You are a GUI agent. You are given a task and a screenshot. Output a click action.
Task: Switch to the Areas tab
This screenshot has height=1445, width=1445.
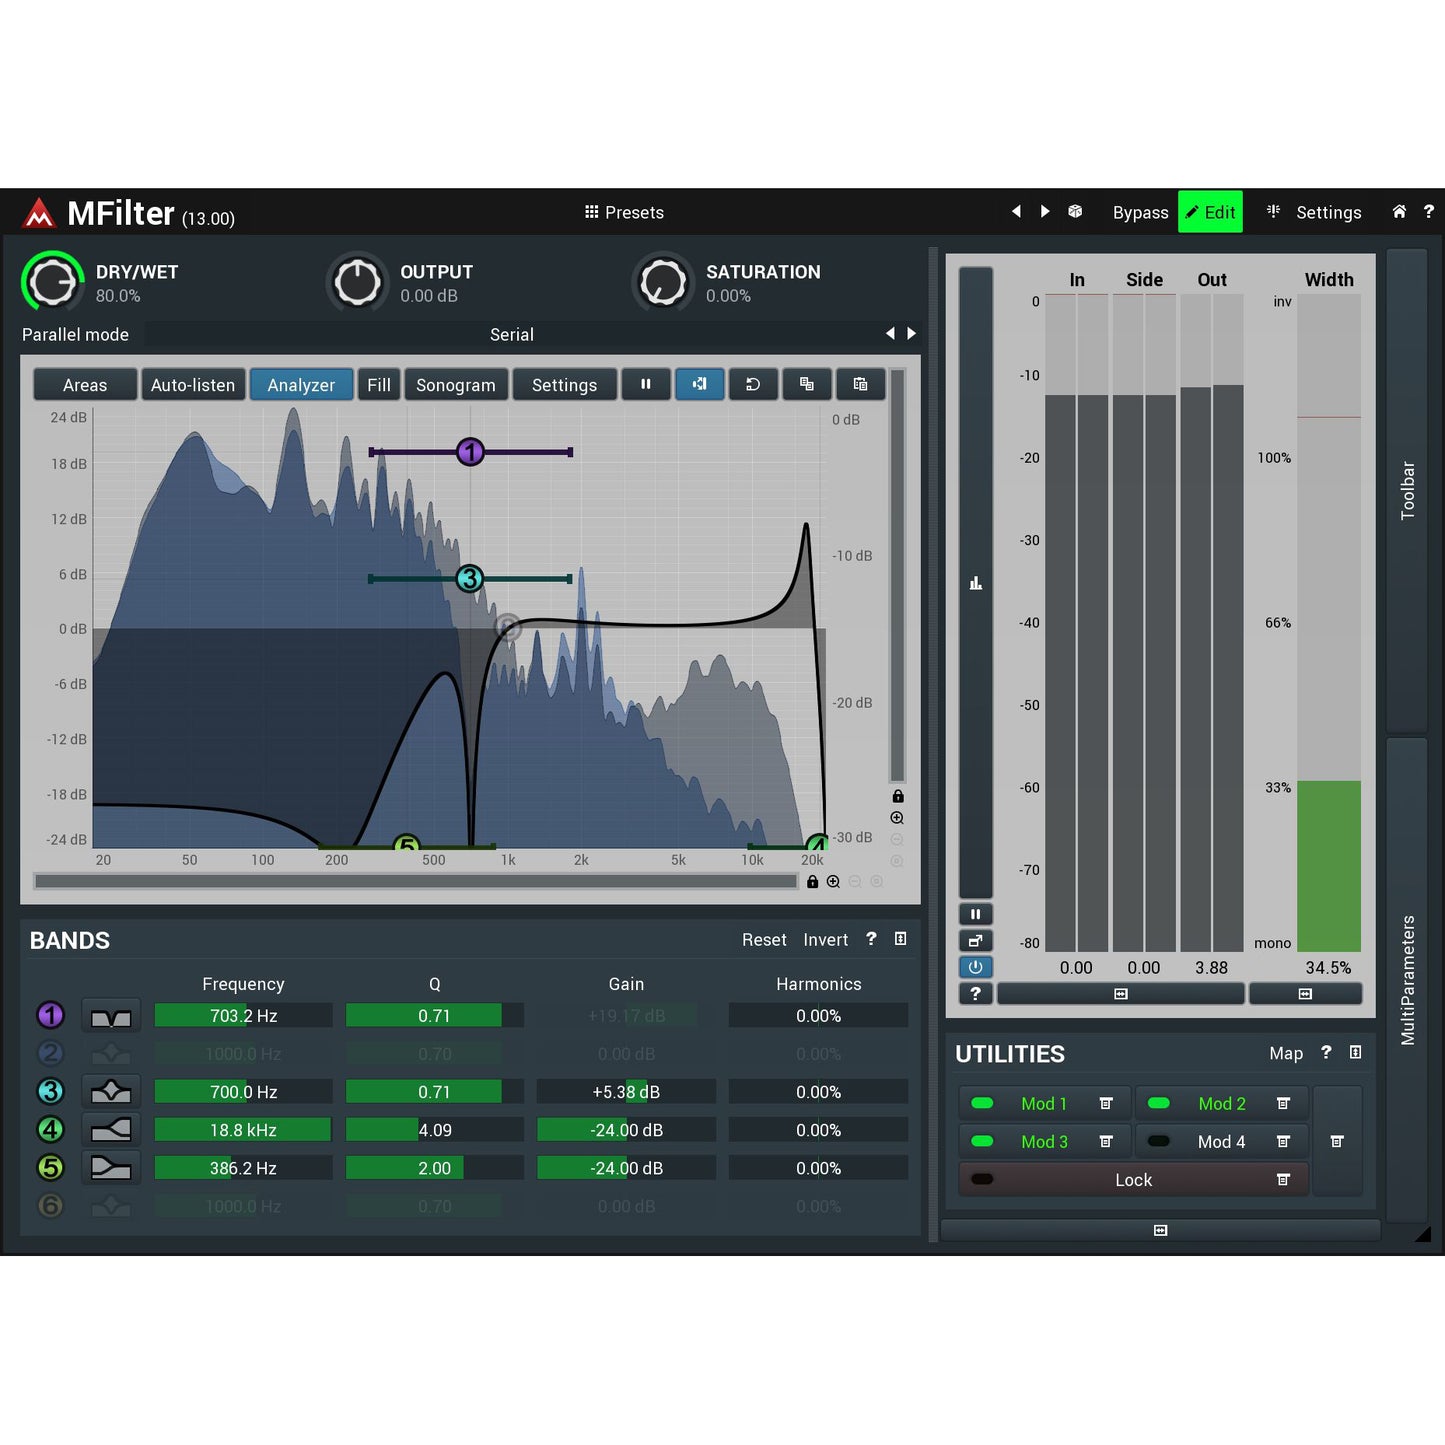[x=85, y=384]
